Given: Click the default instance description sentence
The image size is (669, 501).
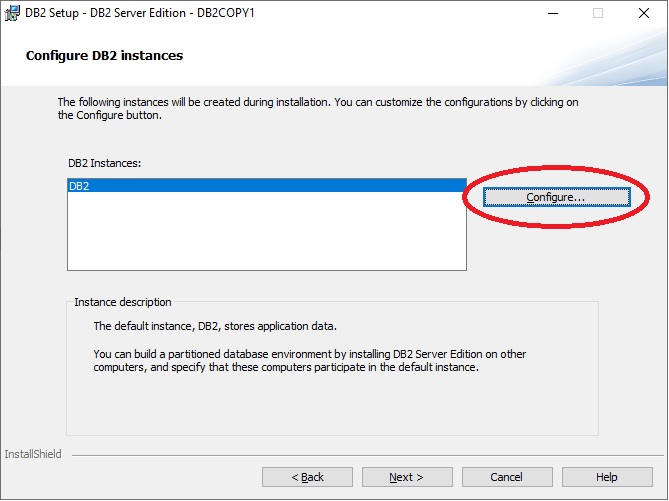Looking at the screenshot, I should pyautogui.click(x=215, y=326).
